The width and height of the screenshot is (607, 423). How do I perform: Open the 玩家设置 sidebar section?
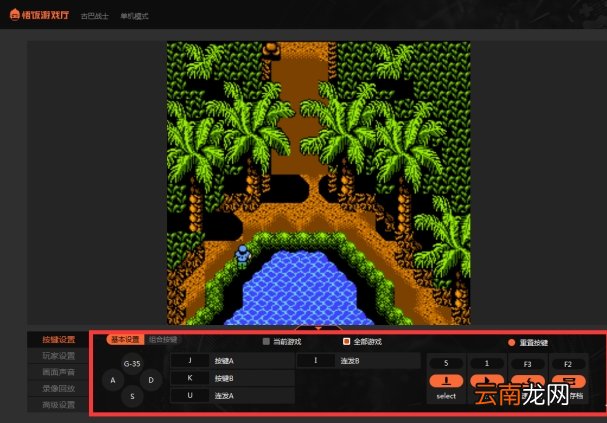pyautogui.click(x=58, y=356)
